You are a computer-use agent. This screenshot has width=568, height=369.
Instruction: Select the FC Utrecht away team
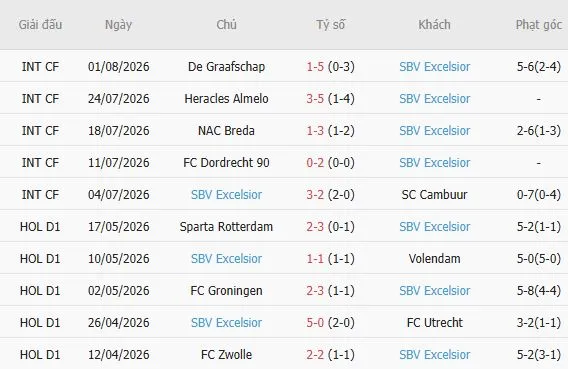click(x=434, y=323)
